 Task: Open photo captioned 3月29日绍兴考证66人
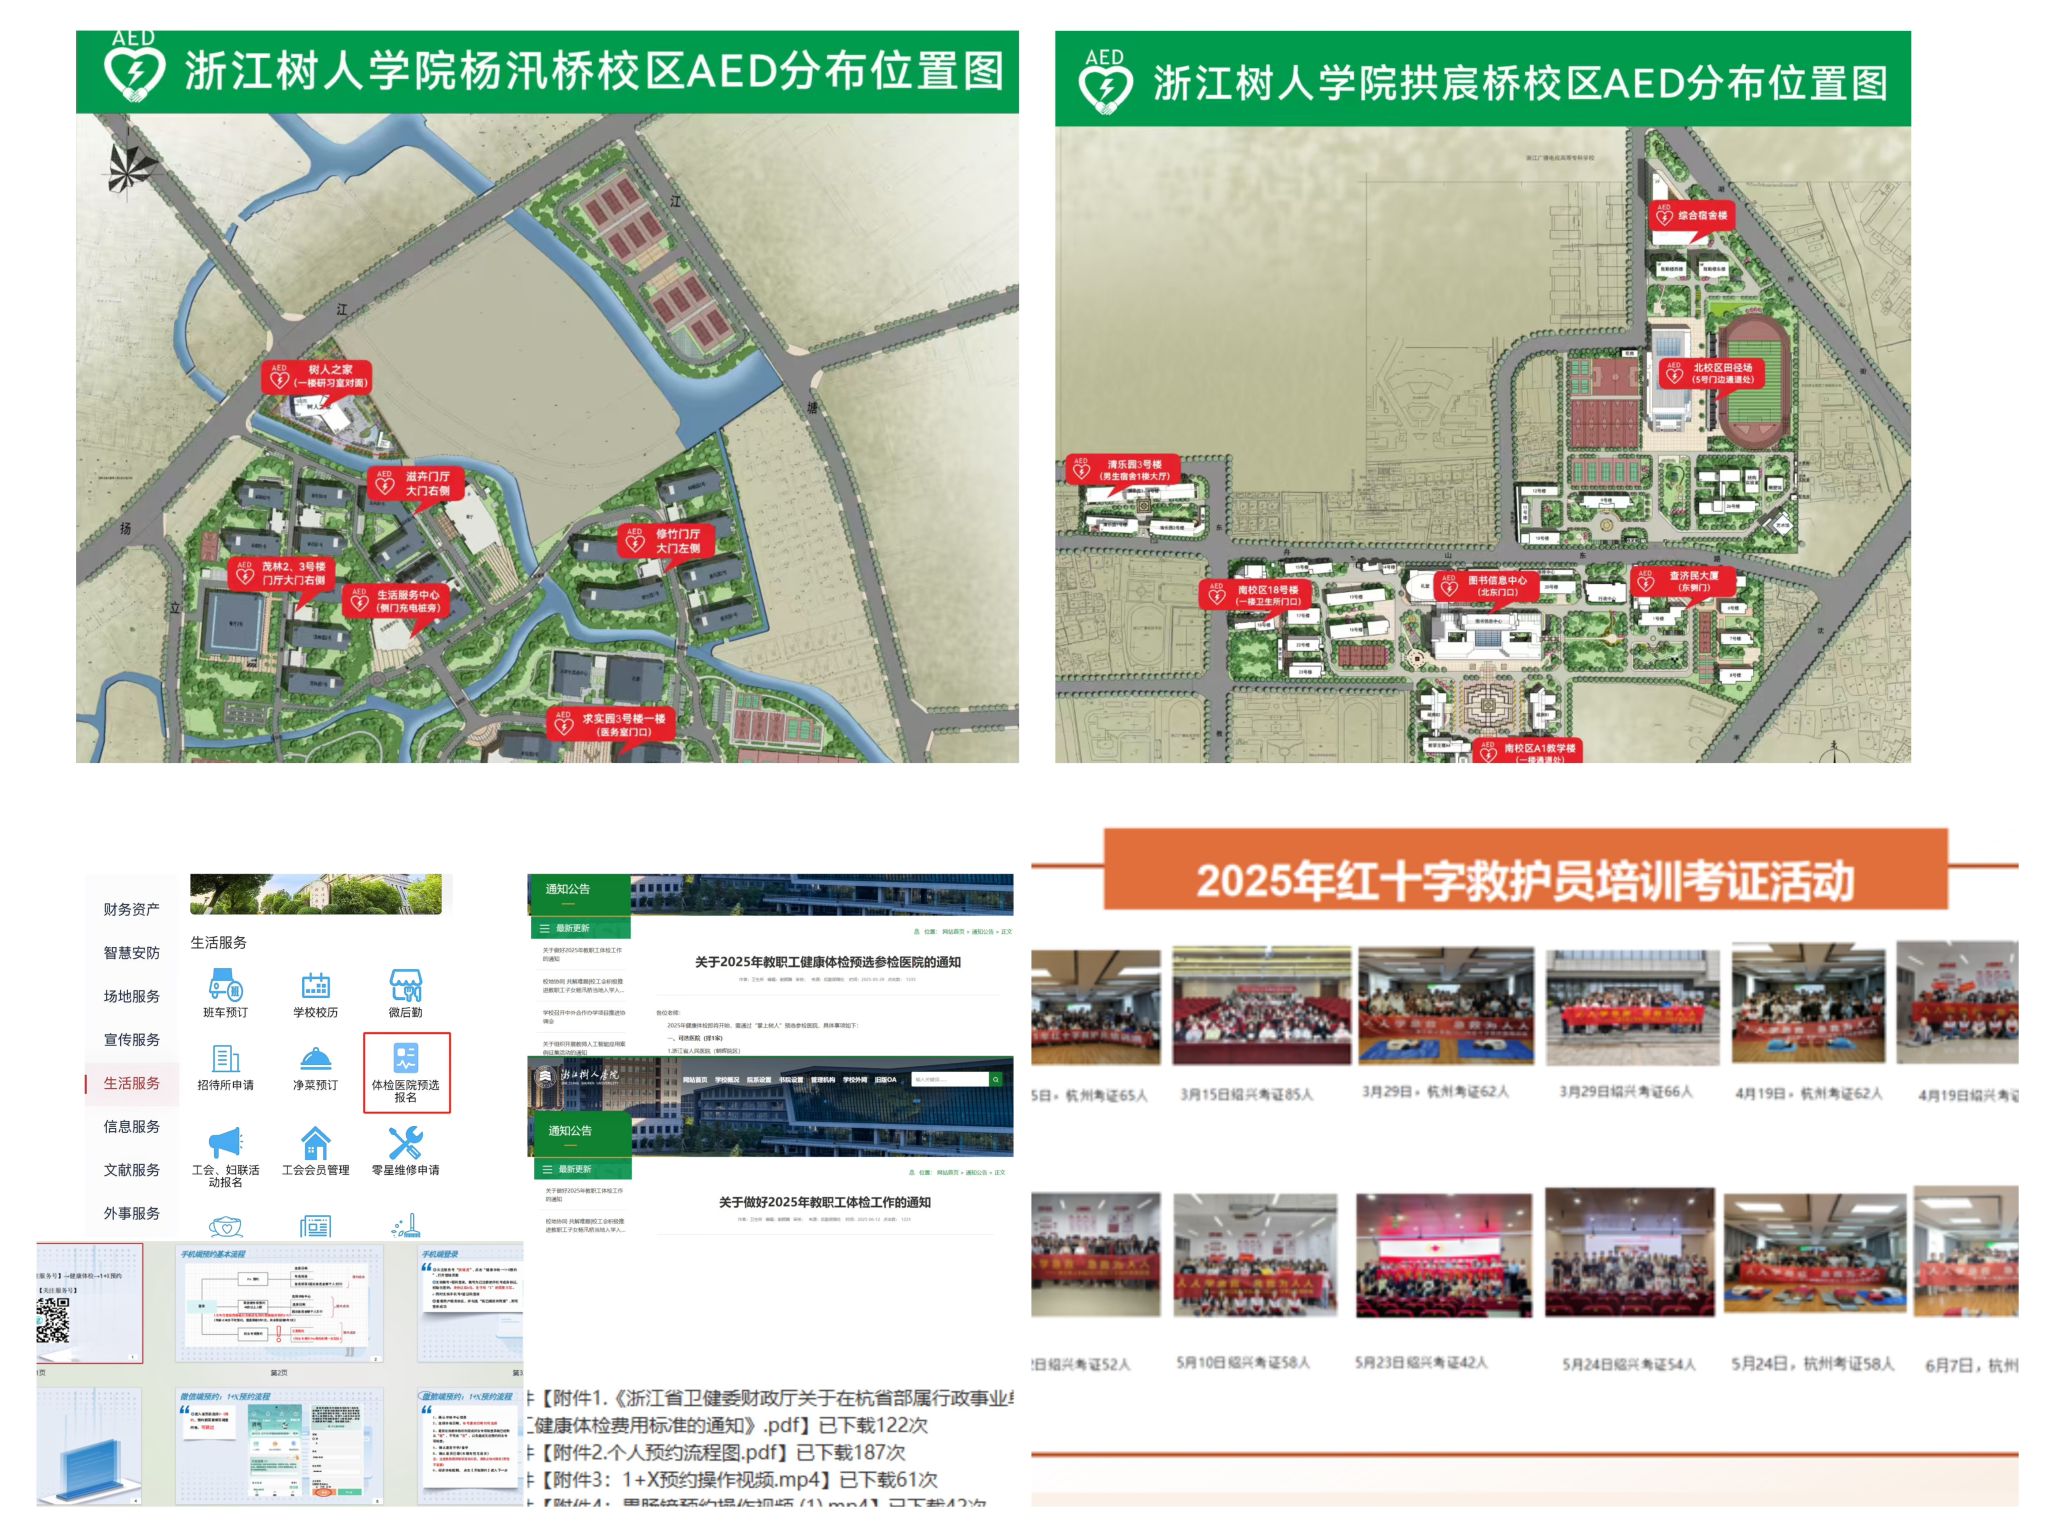(x=1632, y=1006)
